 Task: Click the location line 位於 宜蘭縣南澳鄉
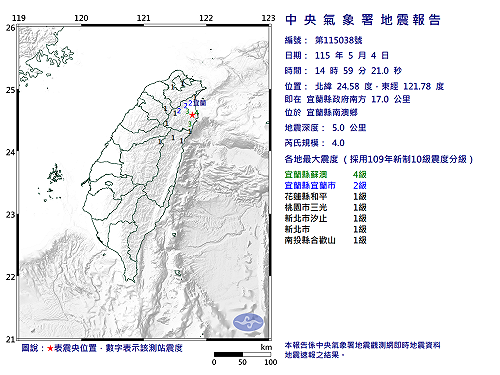[321, 112]
